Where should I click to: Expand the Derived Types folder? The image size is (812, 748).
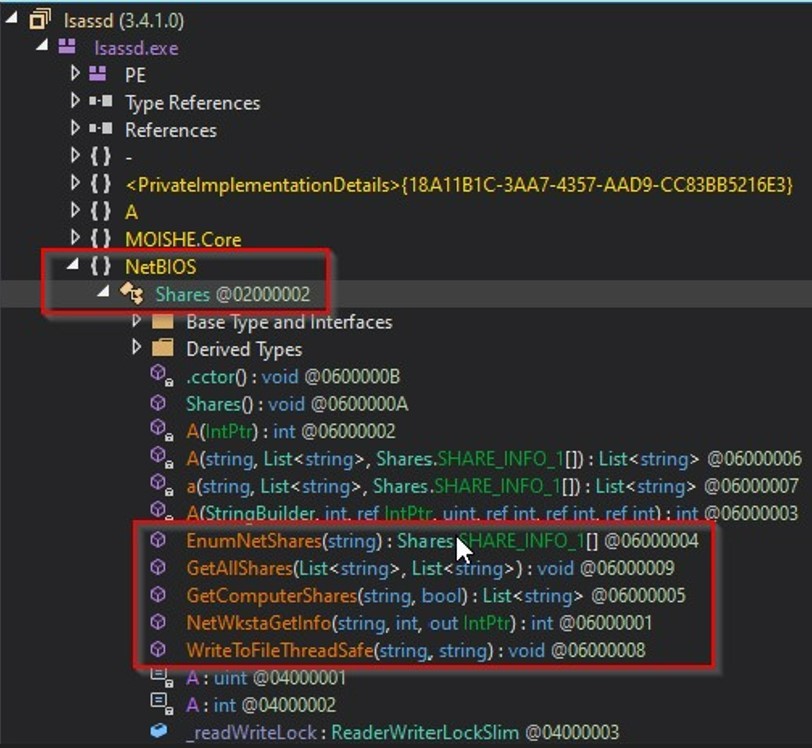coord(137,349)
